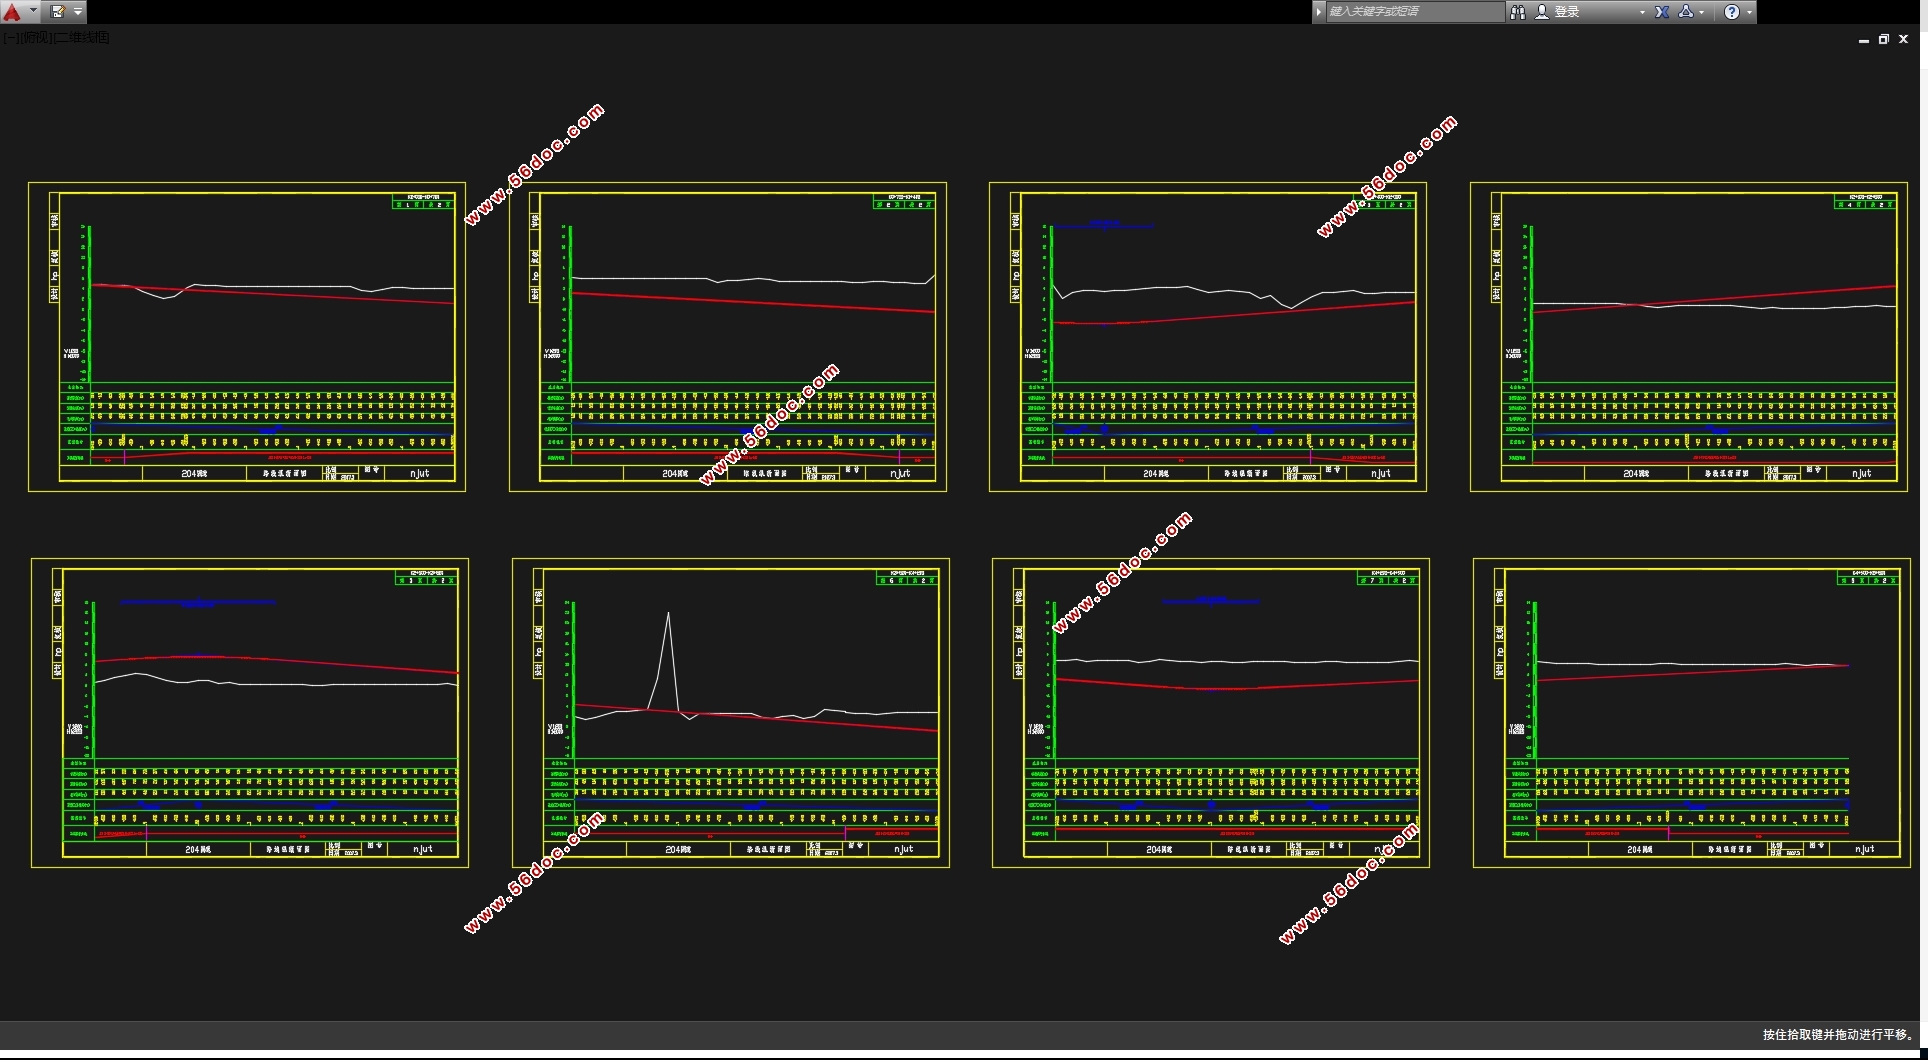Viewport: 1928px width, 1060px height.
Task: Expand the dropdown beside the triangle icon
Action: coord(1701,12)
